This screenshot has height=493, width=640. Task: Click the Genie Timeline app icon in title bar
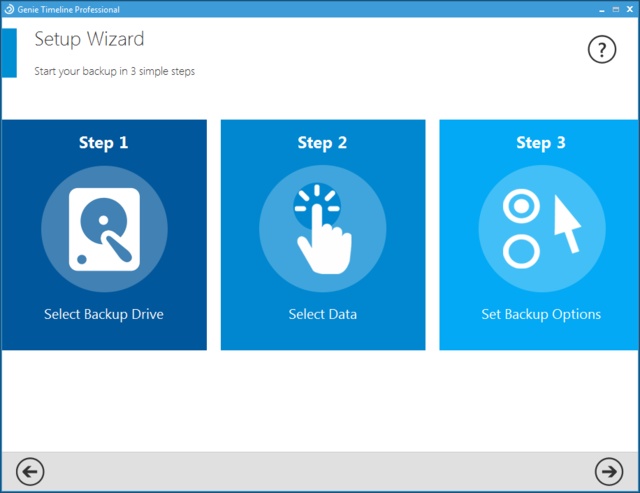(x=8, y=9)
